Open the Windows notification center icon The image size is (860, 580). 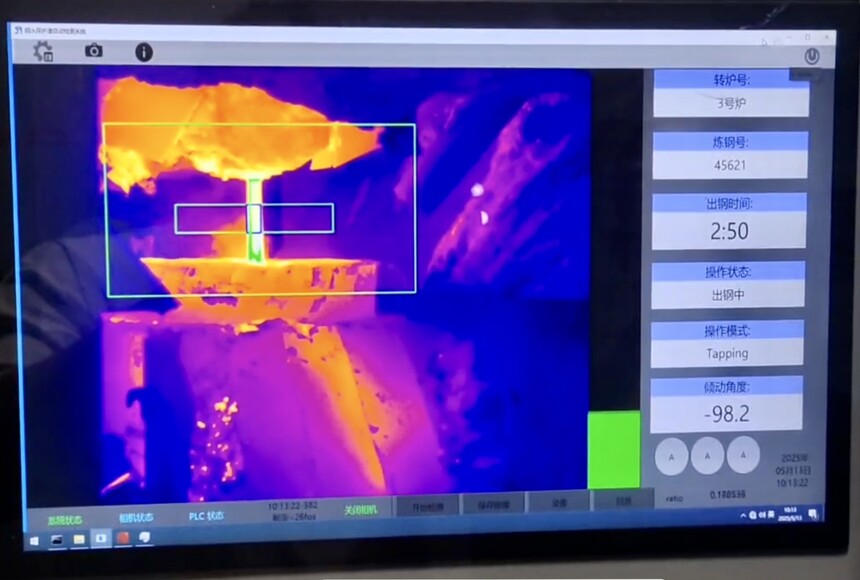(x=813, y=514)
